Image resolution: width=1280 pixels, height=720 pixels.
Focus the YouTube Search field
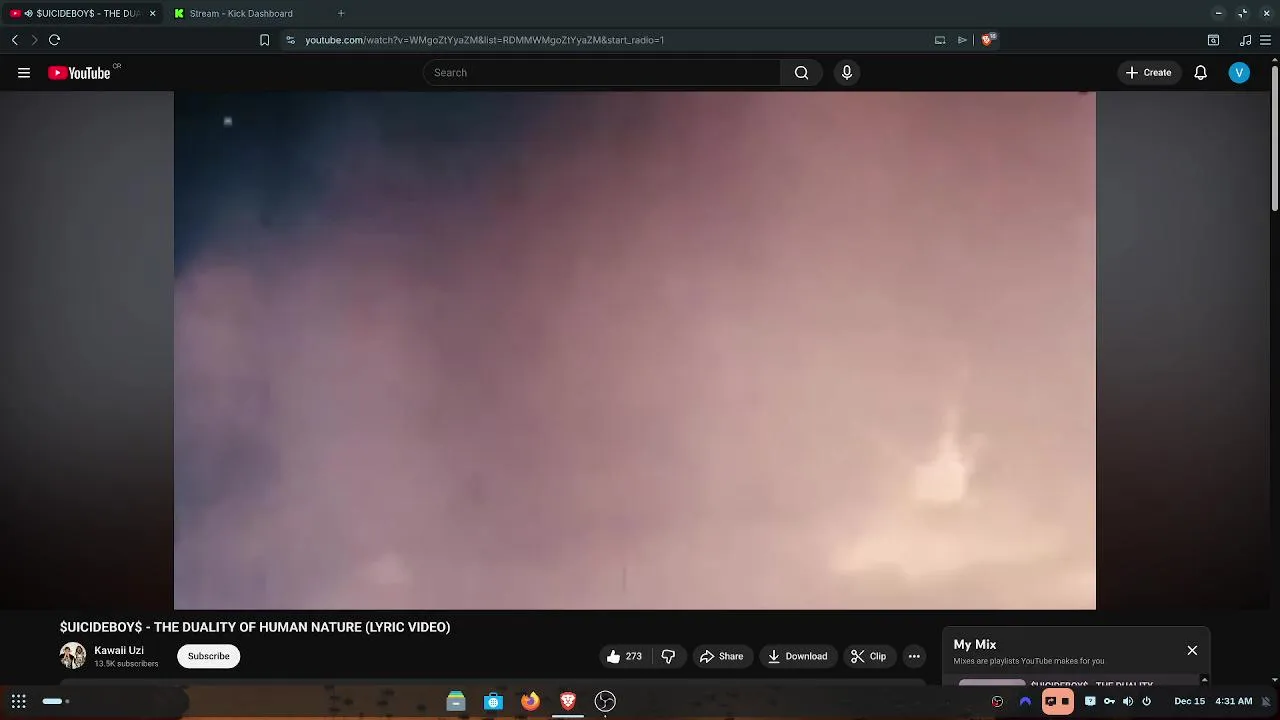tap(601, 73)
